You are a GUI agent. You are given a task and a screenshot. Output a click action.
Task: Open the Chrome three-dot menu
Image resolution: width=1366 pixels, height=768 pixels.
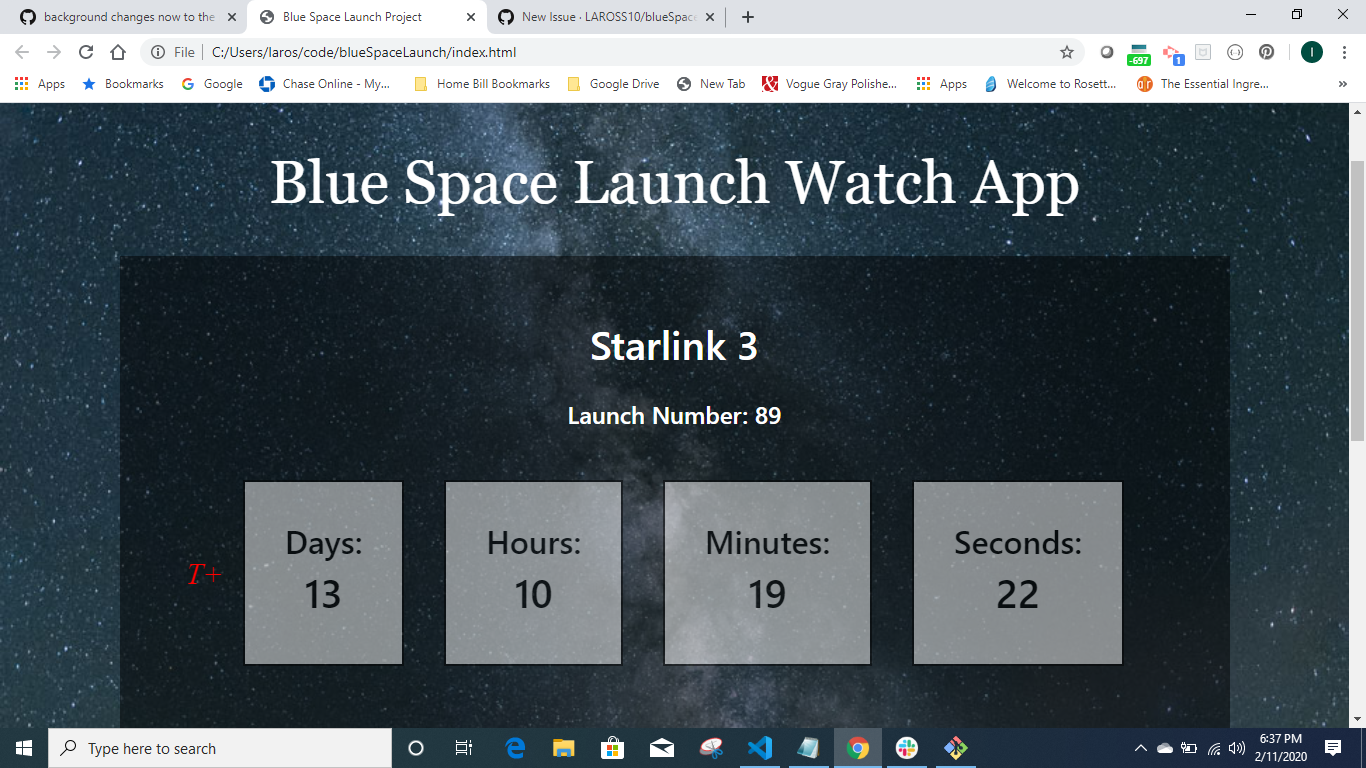1345,52
